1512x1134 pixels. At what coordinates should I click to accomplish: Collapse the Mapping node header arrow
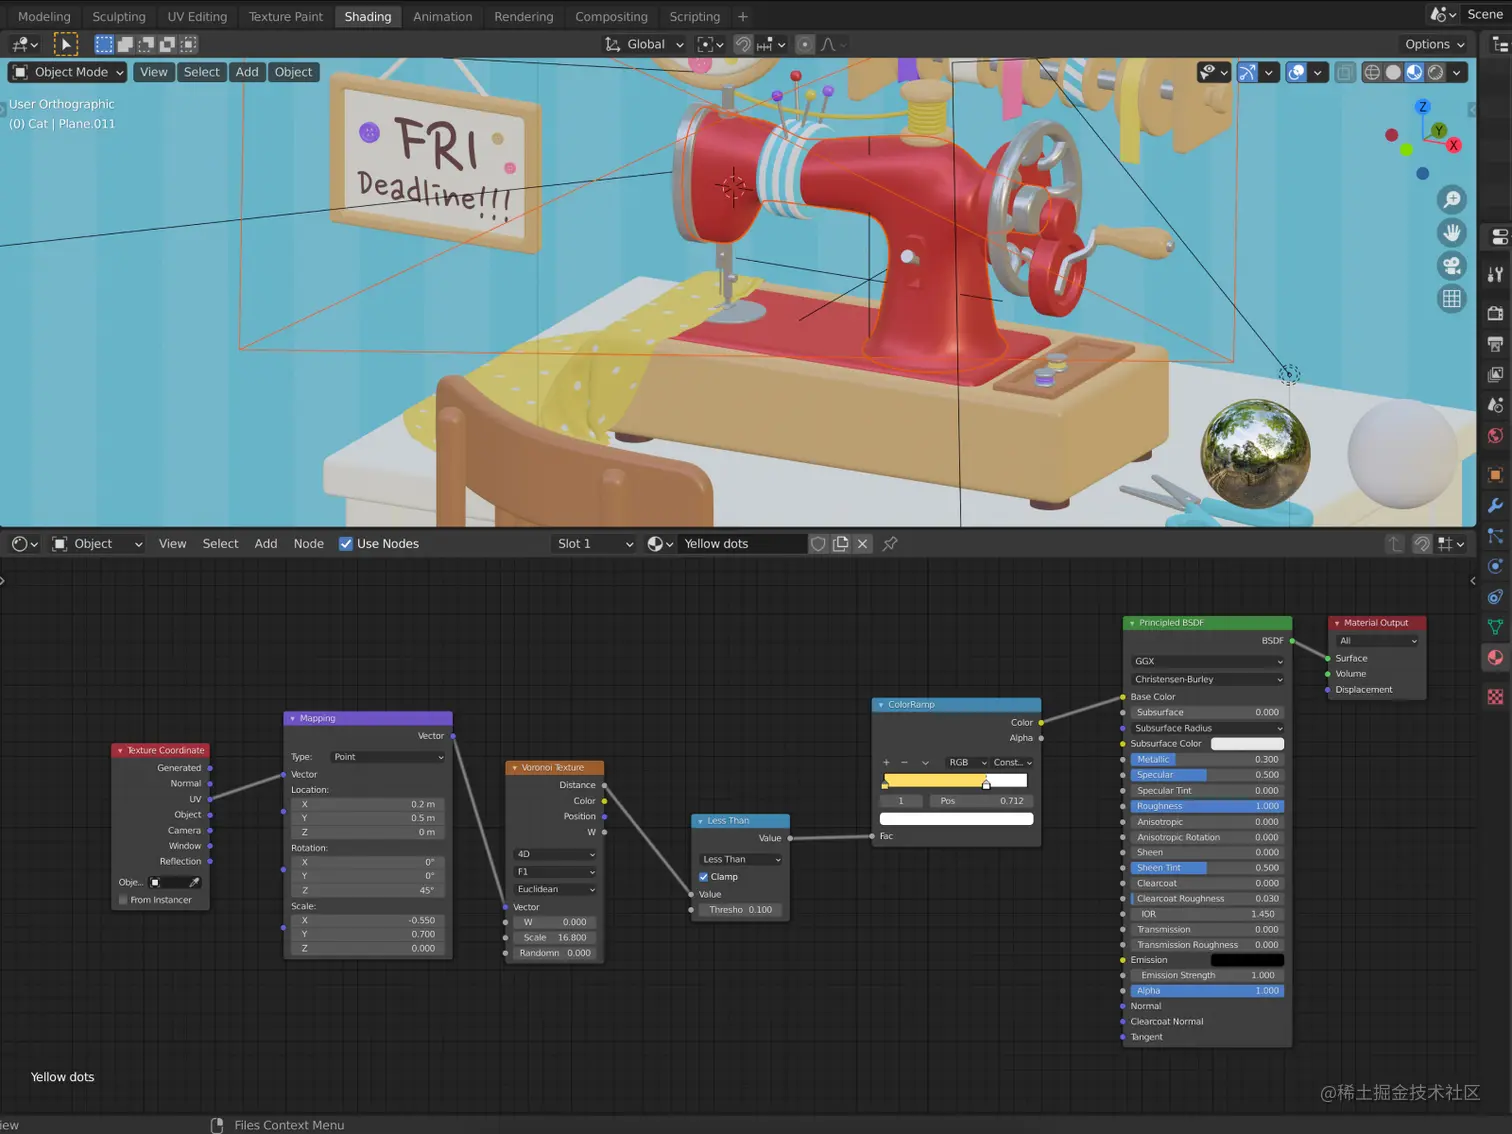tap(293, 718)
